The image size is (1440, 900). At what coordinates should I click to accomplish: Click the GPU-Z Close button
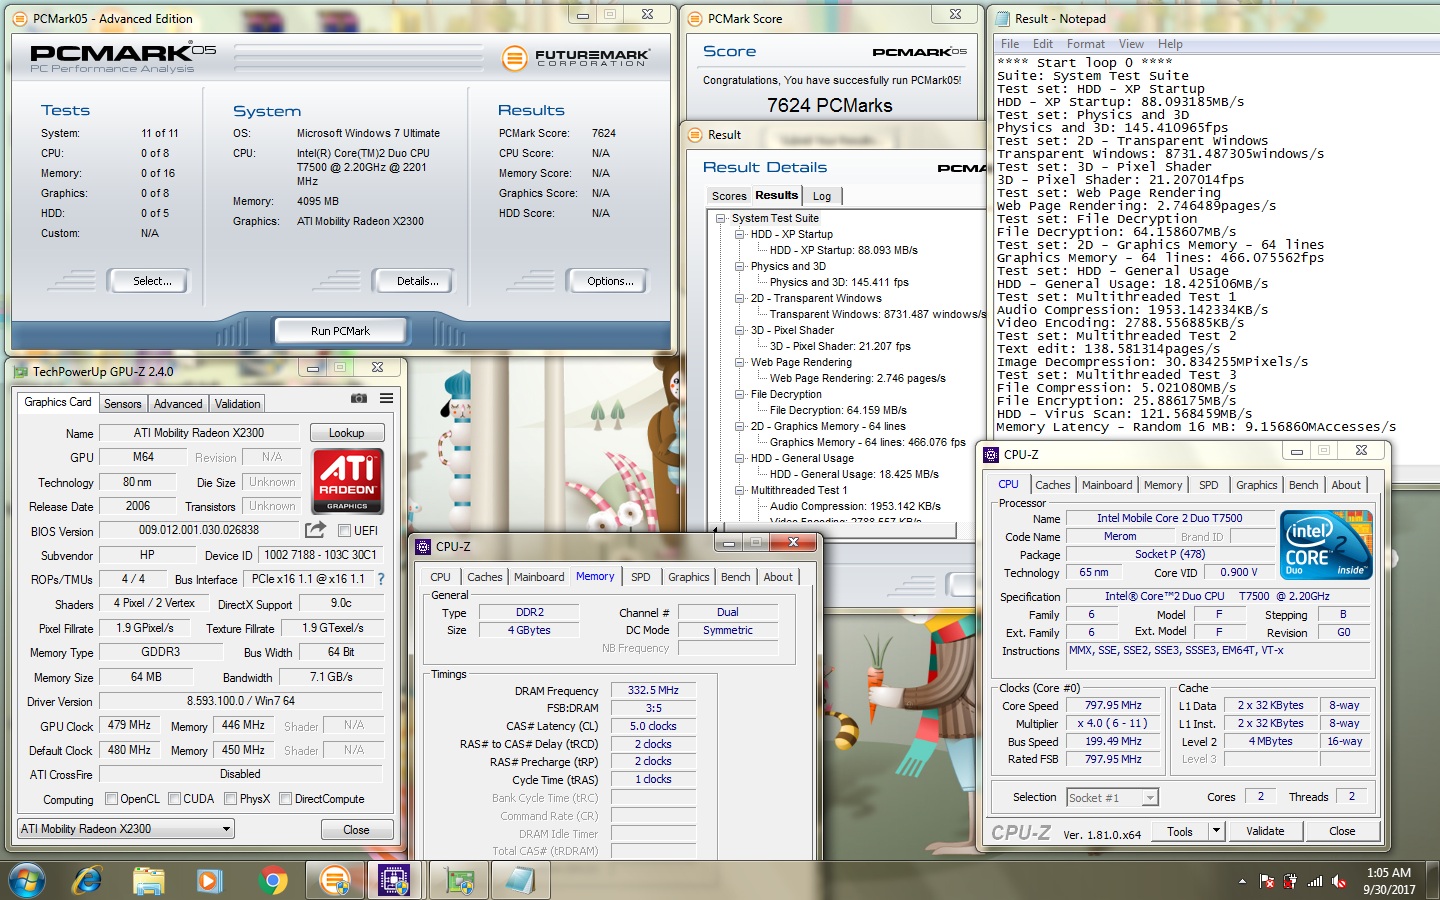coord(356,830)
